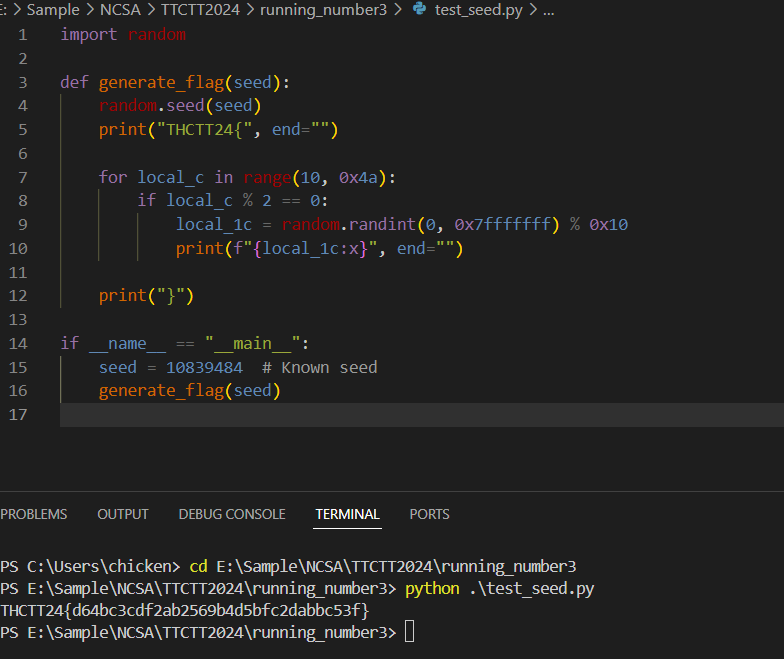Click 'local_c % 2 == 0' condition
Image resolution: width=784 pixels, height=659 pixels.
(243, 201)
